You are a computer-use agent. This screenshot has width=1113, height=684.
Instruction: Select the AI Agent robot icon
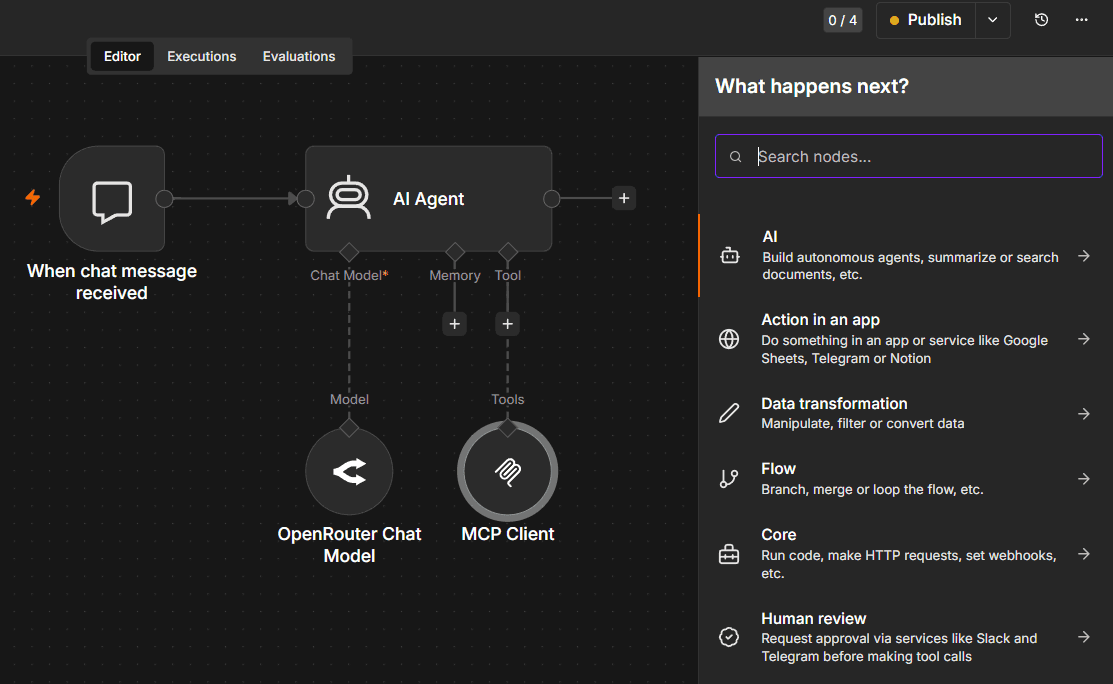tap(349, 197)
